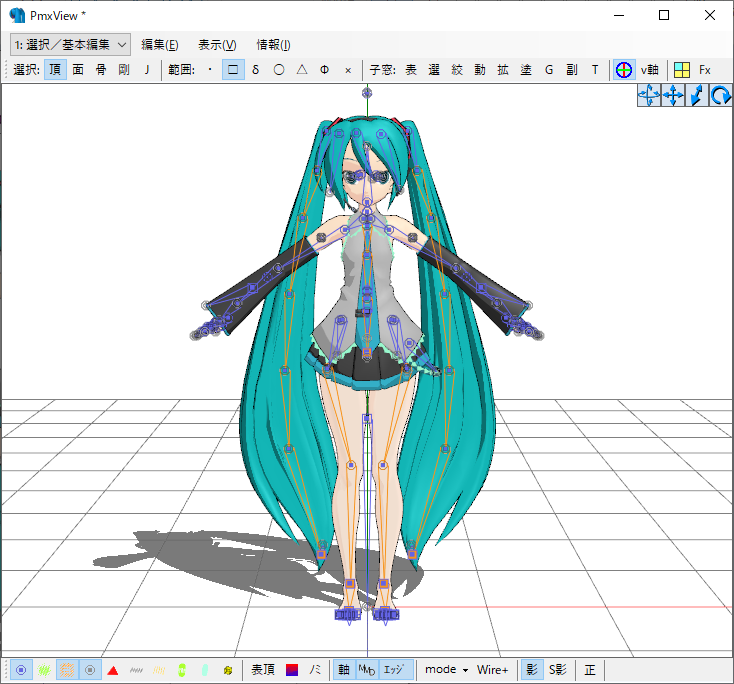Toggle the yellow diagonal lines display icon
The image size is (734, 684).
(x=159, y=670)
